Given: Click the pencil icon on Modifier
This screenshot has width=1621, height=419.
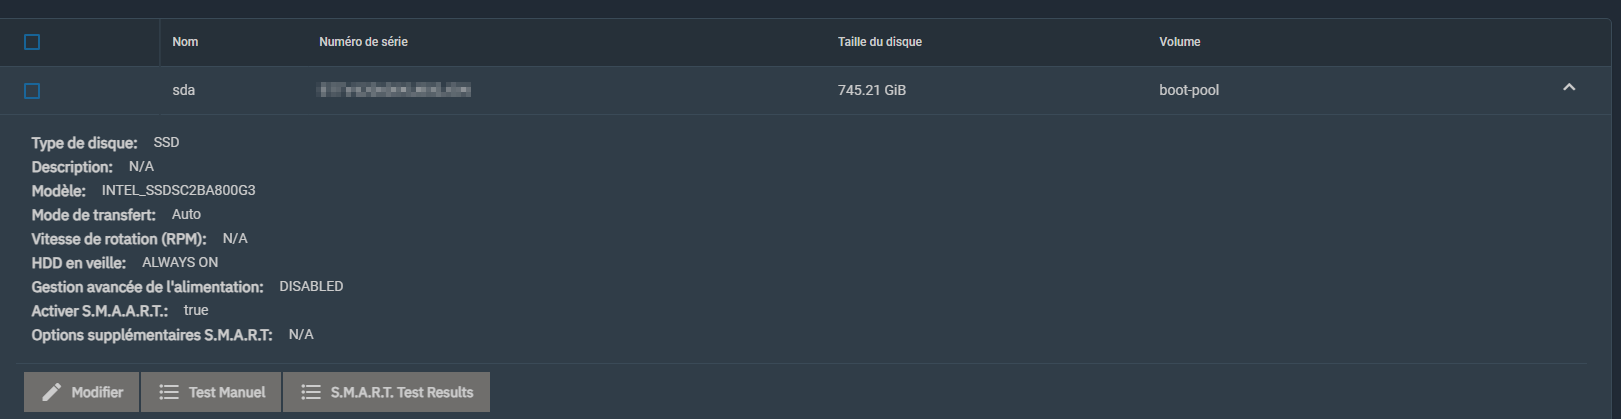Looking at the screenshot, I should point(52,392).
